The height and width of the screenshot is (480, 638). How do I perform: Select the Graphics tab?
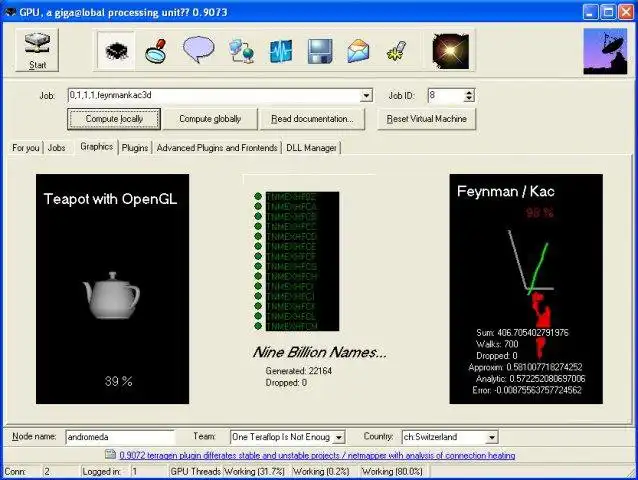[x=96, y=146]
